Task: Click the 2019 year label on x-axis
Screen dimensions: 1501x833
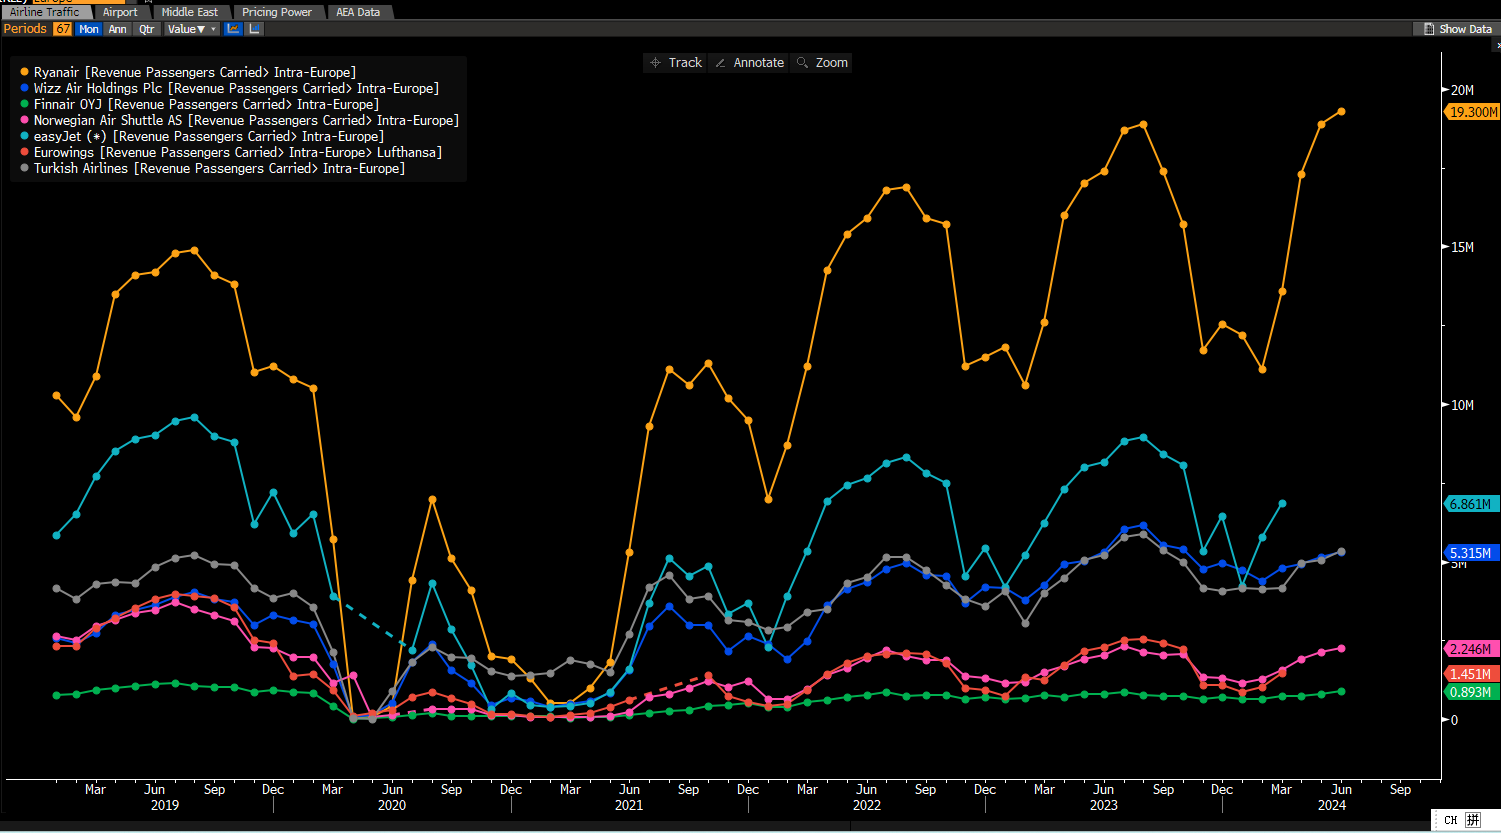Action: coord(165,805)
